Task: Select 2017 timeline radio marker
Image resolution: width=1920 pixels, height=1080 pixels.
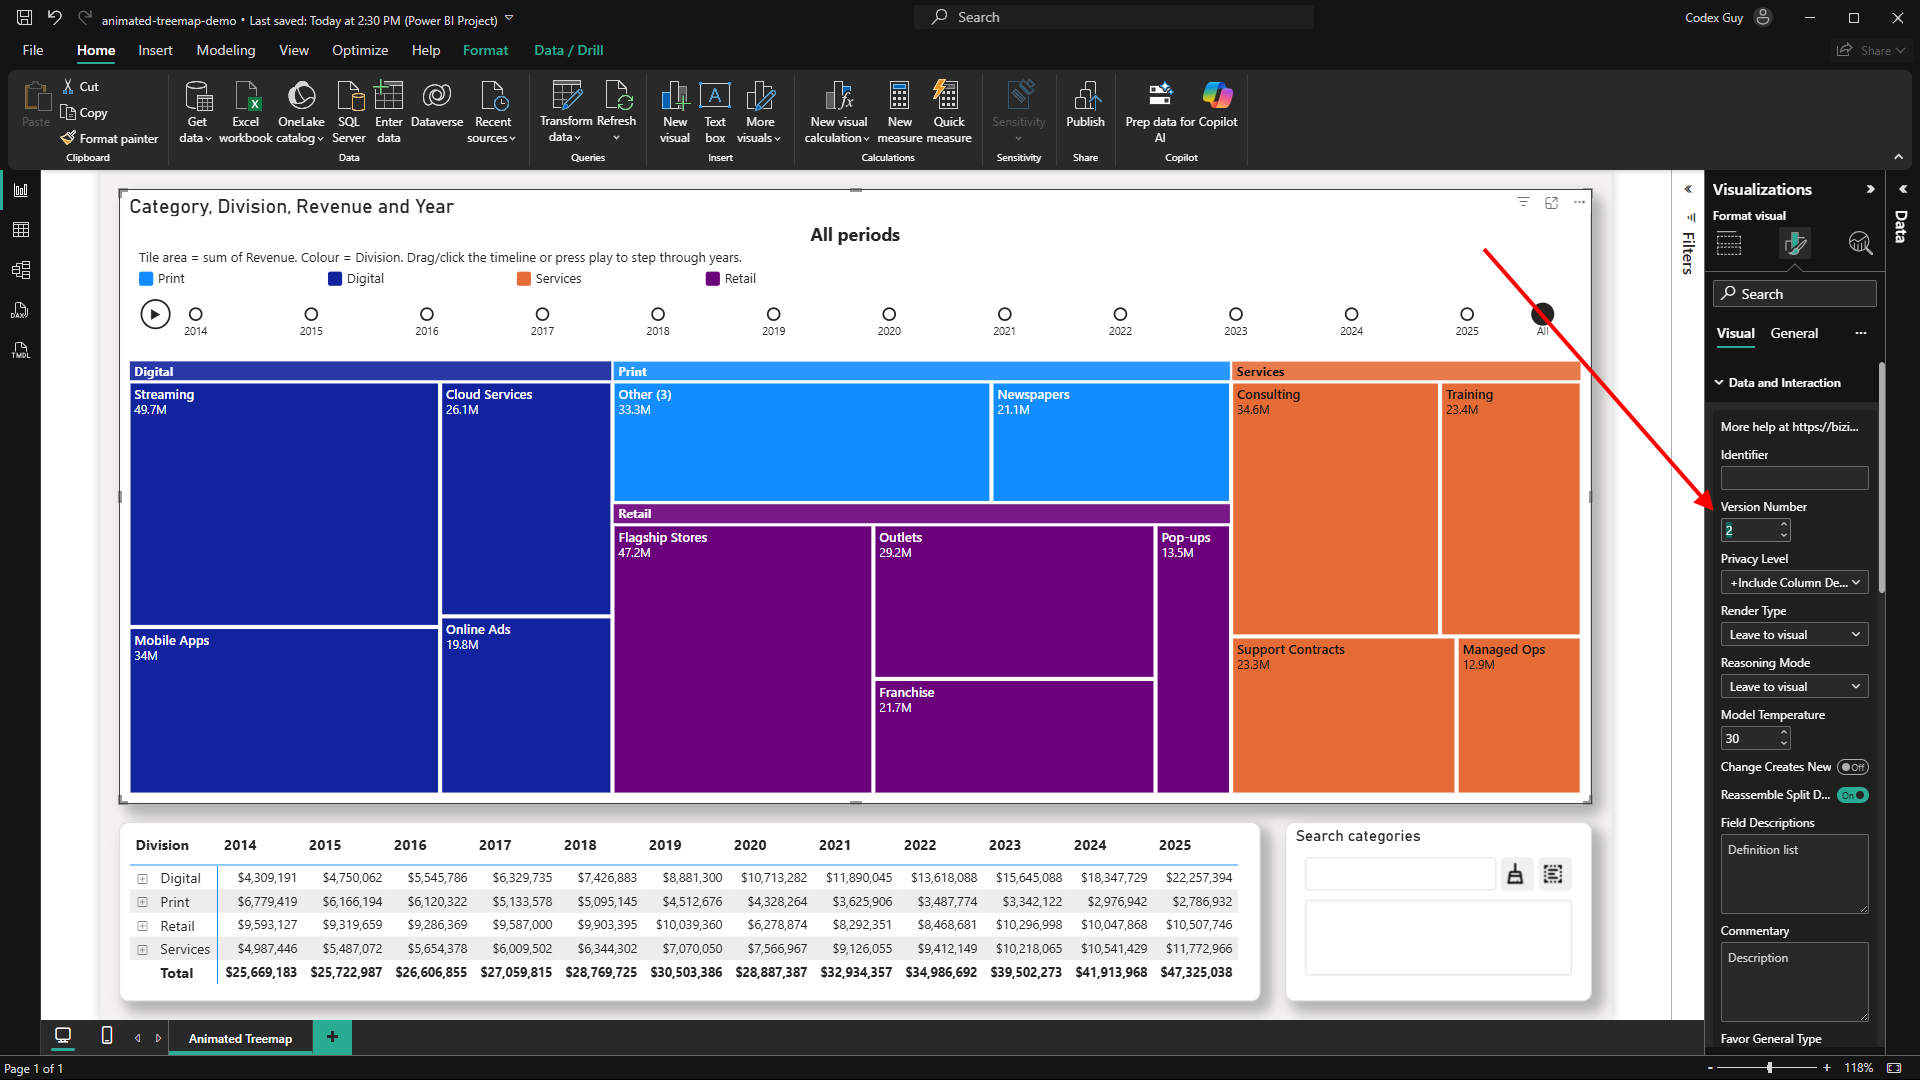Action: click(542, 314)
